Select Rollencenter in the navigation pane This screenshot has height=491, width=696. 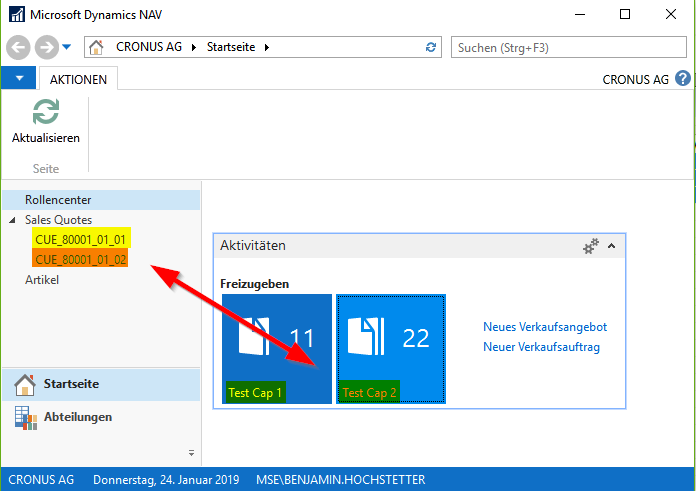click(101, 200)
